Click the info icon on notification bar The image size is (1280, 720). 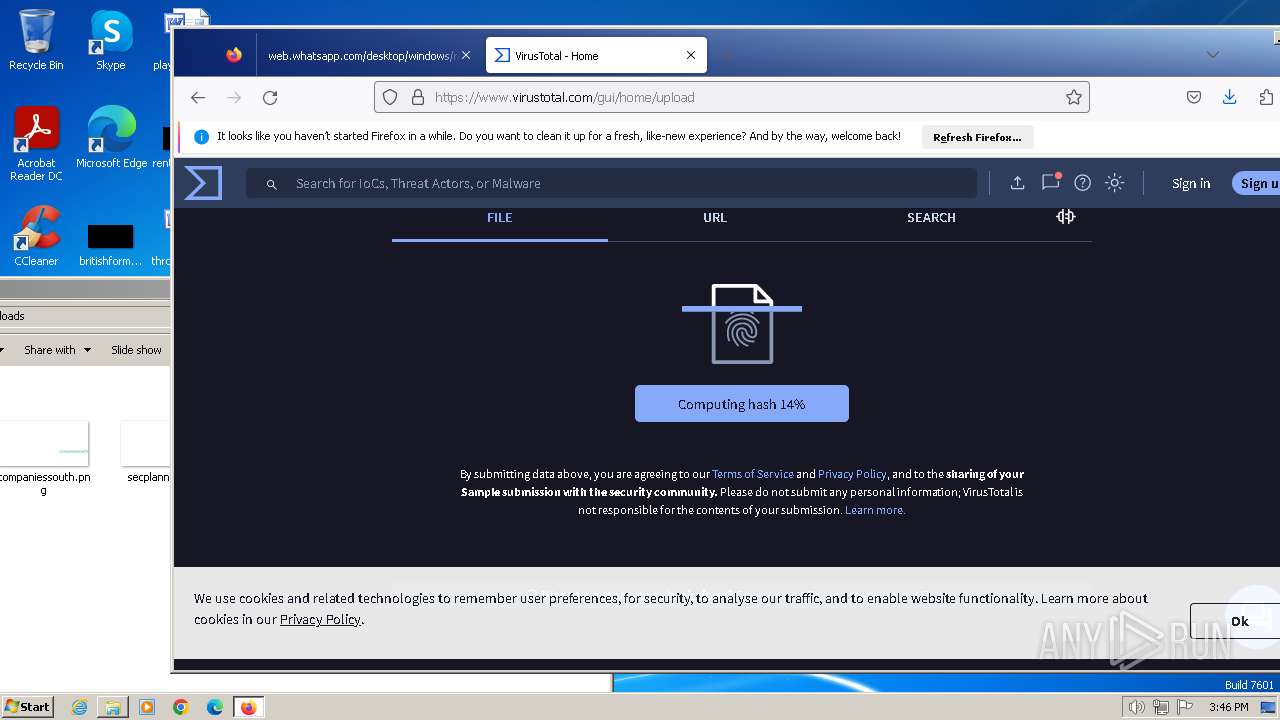pyautogui.click(x=201, y=137)
